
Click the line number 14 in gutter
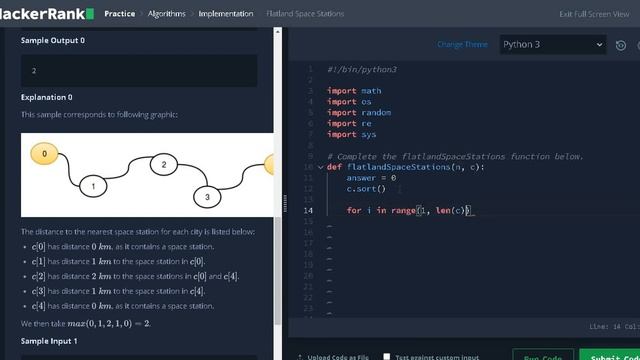(x=308, y=211)
